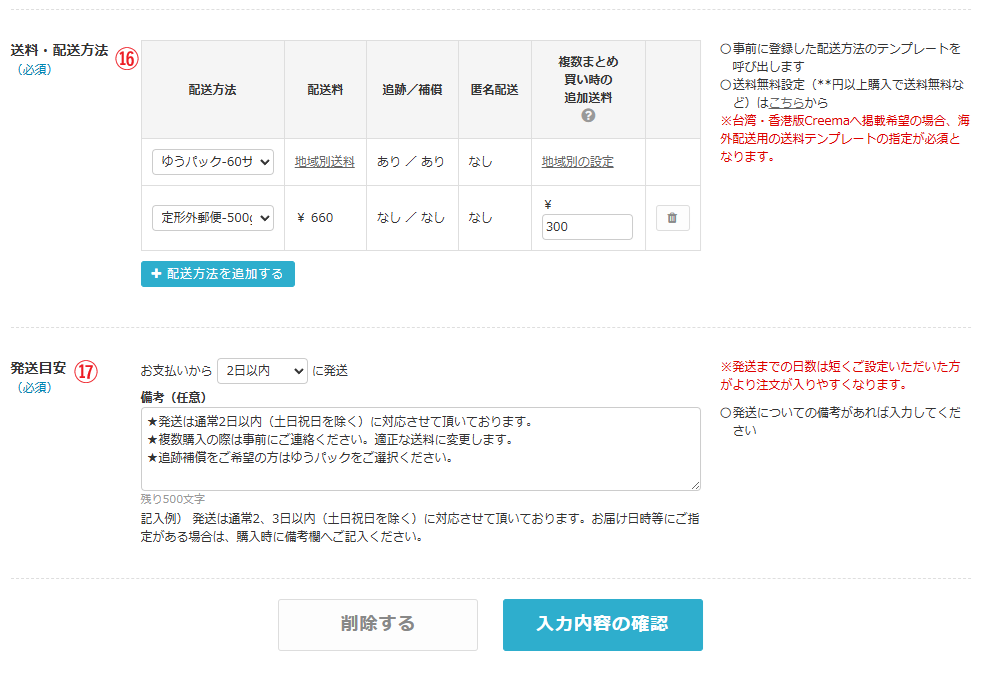The height and width of the screenshot is (675, 983).
Task: Open the 地域別の設定 link
Action: 577,162
